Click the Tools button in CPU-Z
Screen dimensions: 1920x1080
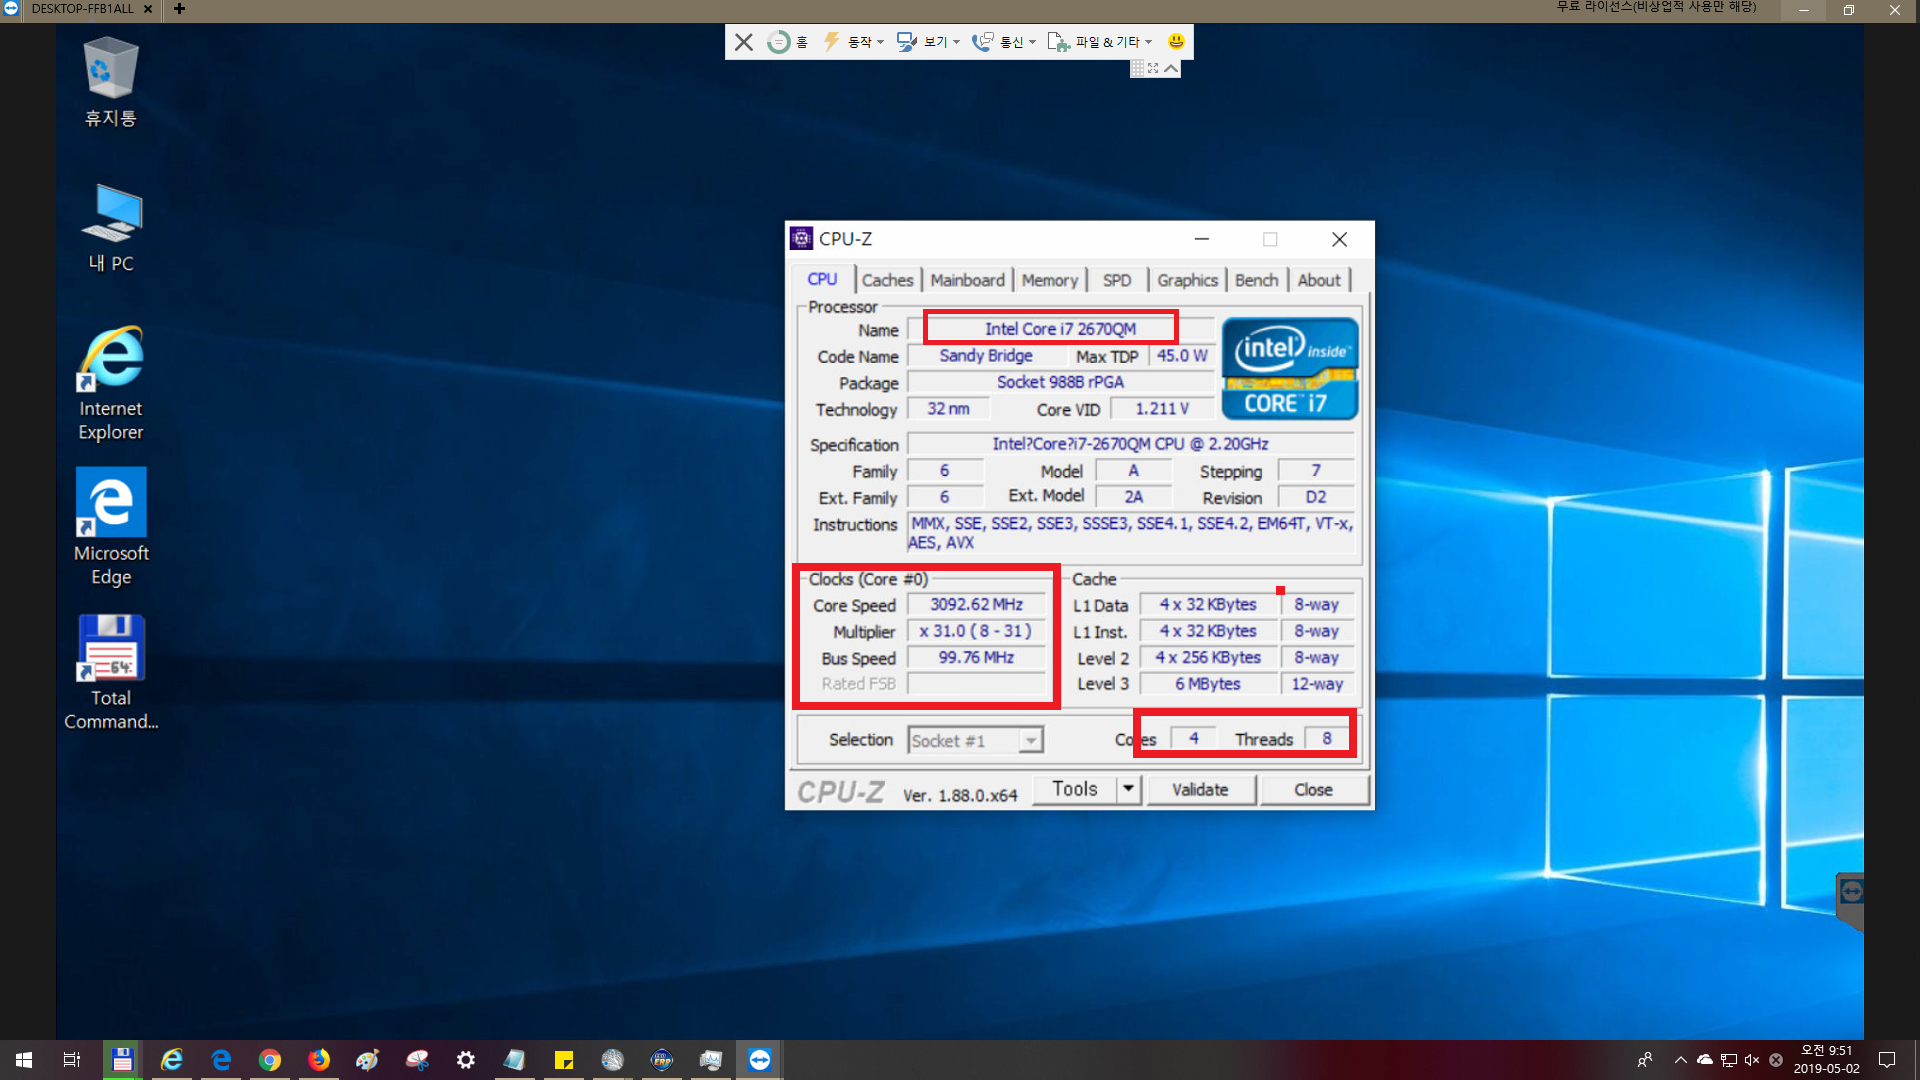click(1074, 789)
